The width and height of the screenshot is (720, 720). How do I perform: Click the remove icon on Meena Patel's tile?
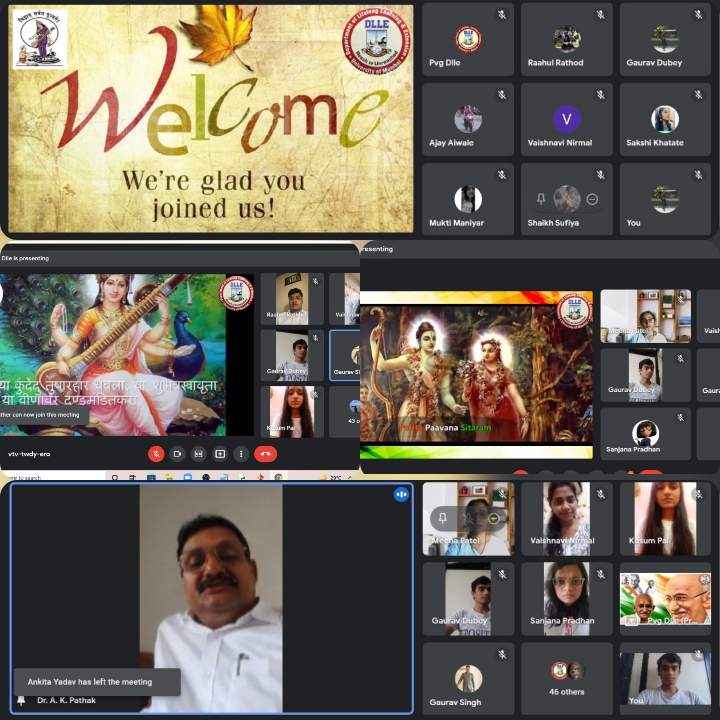click(x=493, y=518)
